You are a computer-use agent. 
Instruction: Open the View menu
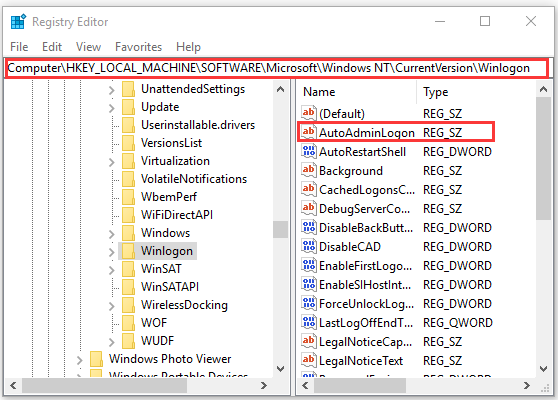(88, 47)
